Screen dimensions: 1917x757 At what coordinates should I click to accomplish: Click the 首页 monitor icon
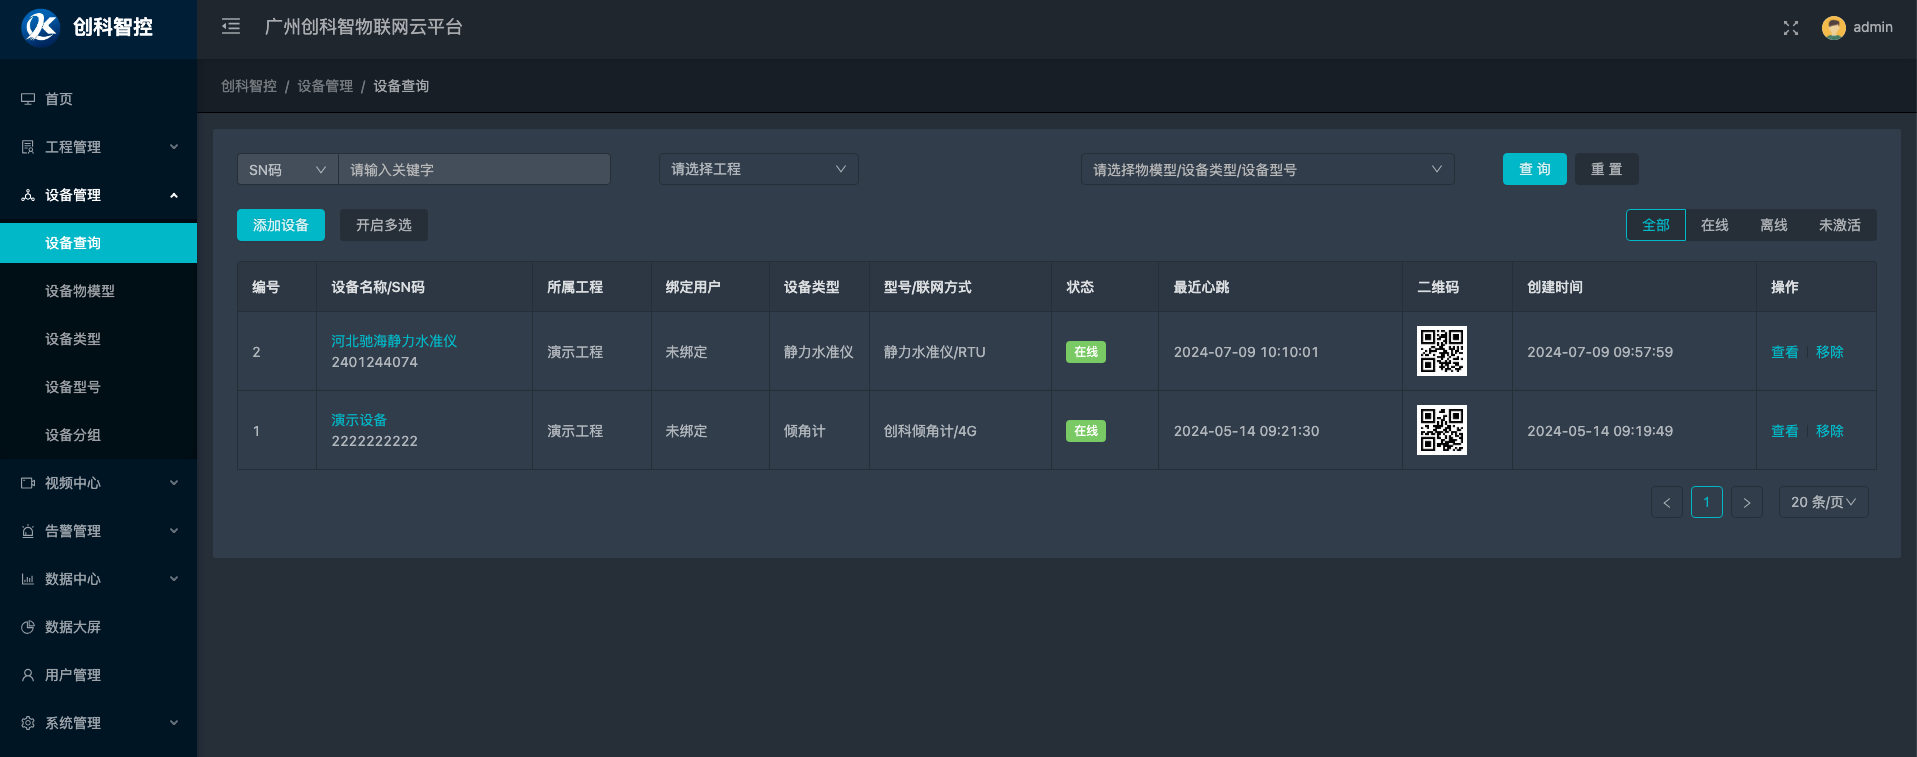(x=28, y=99)
